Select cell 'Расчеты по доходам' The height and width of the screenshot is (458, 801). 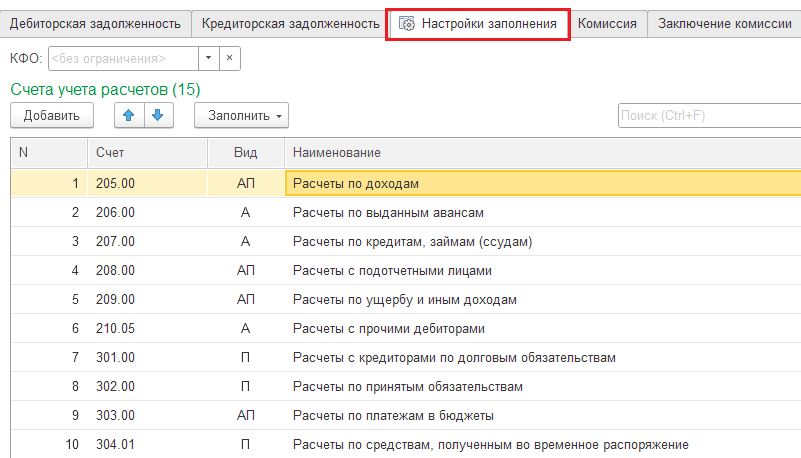[x=543, y=183]
